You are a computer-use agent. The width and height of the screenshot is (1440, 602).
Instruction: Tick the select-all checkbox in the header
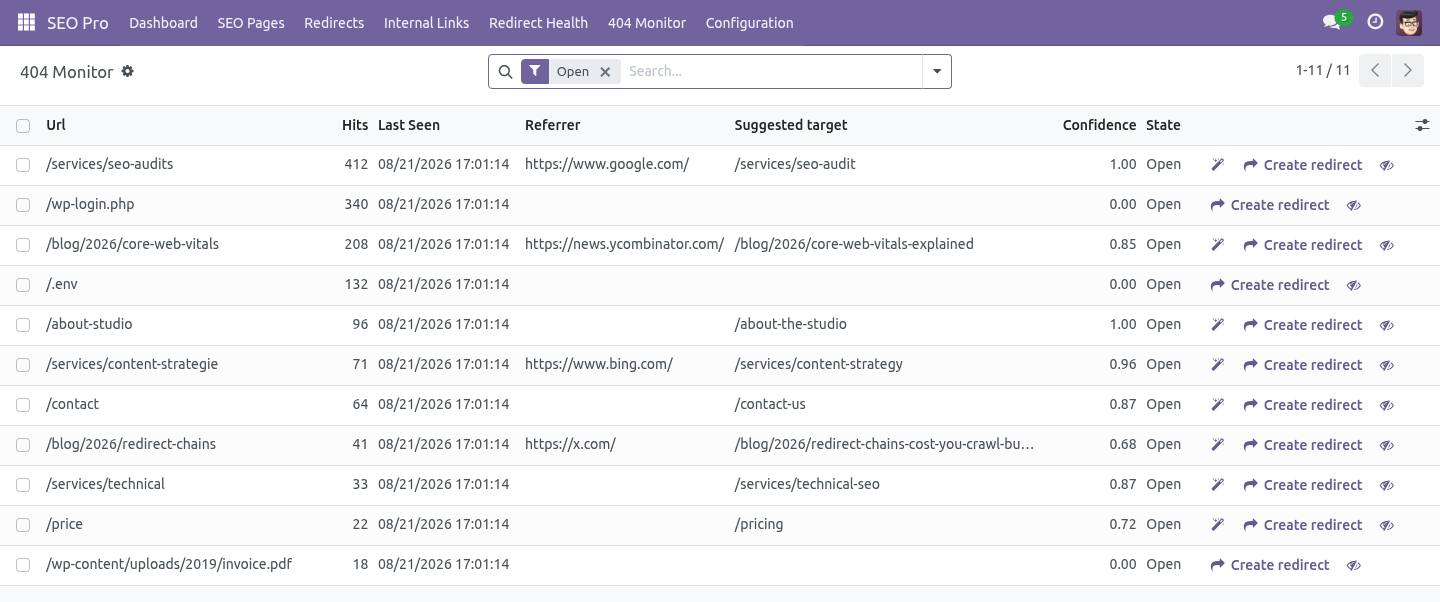(23, 126)
